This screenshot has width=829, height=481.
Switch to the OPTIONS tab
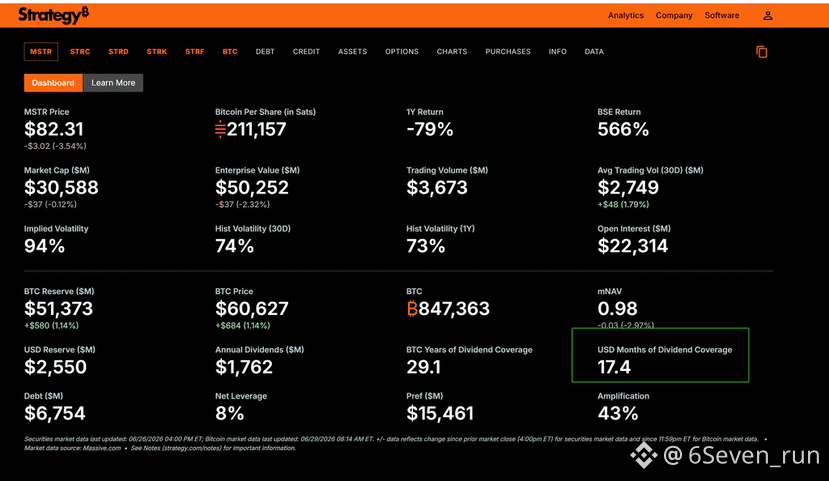point(402,51)
